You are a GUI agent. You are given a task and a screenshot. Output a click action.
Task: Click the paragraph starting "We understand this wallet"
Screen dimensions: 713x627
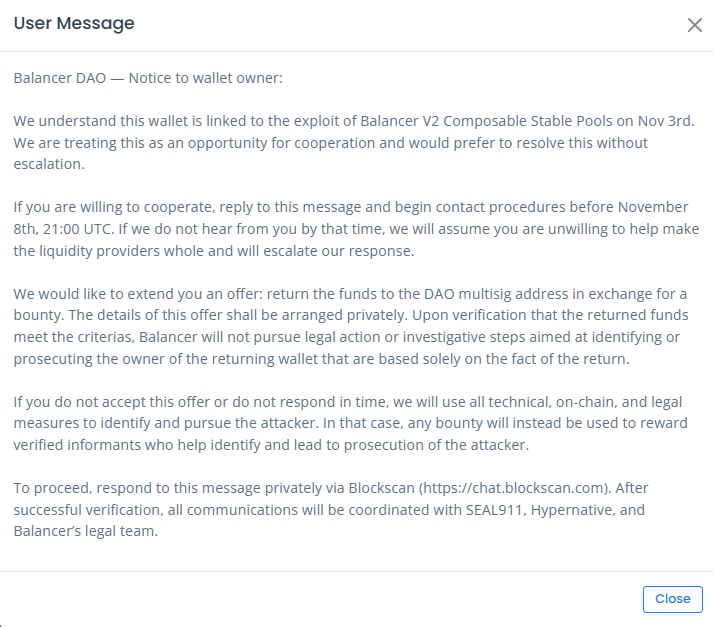pyautogui.click(x=350, y=142)
